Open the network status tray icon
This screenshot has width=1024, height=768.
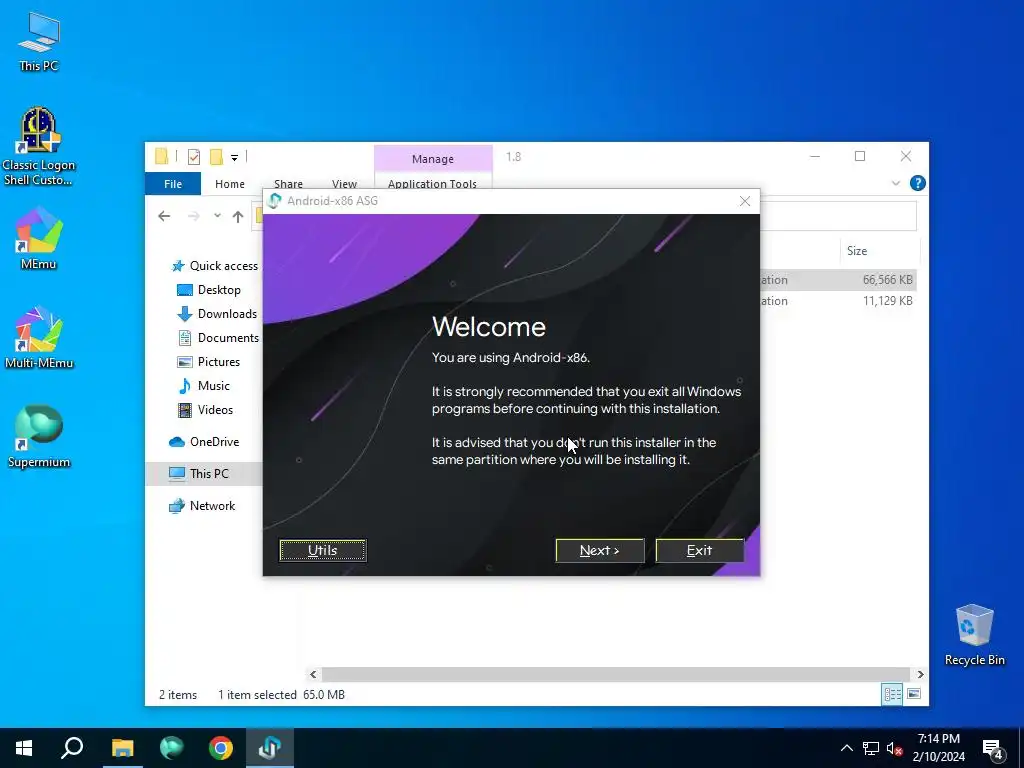coord(871,748)
